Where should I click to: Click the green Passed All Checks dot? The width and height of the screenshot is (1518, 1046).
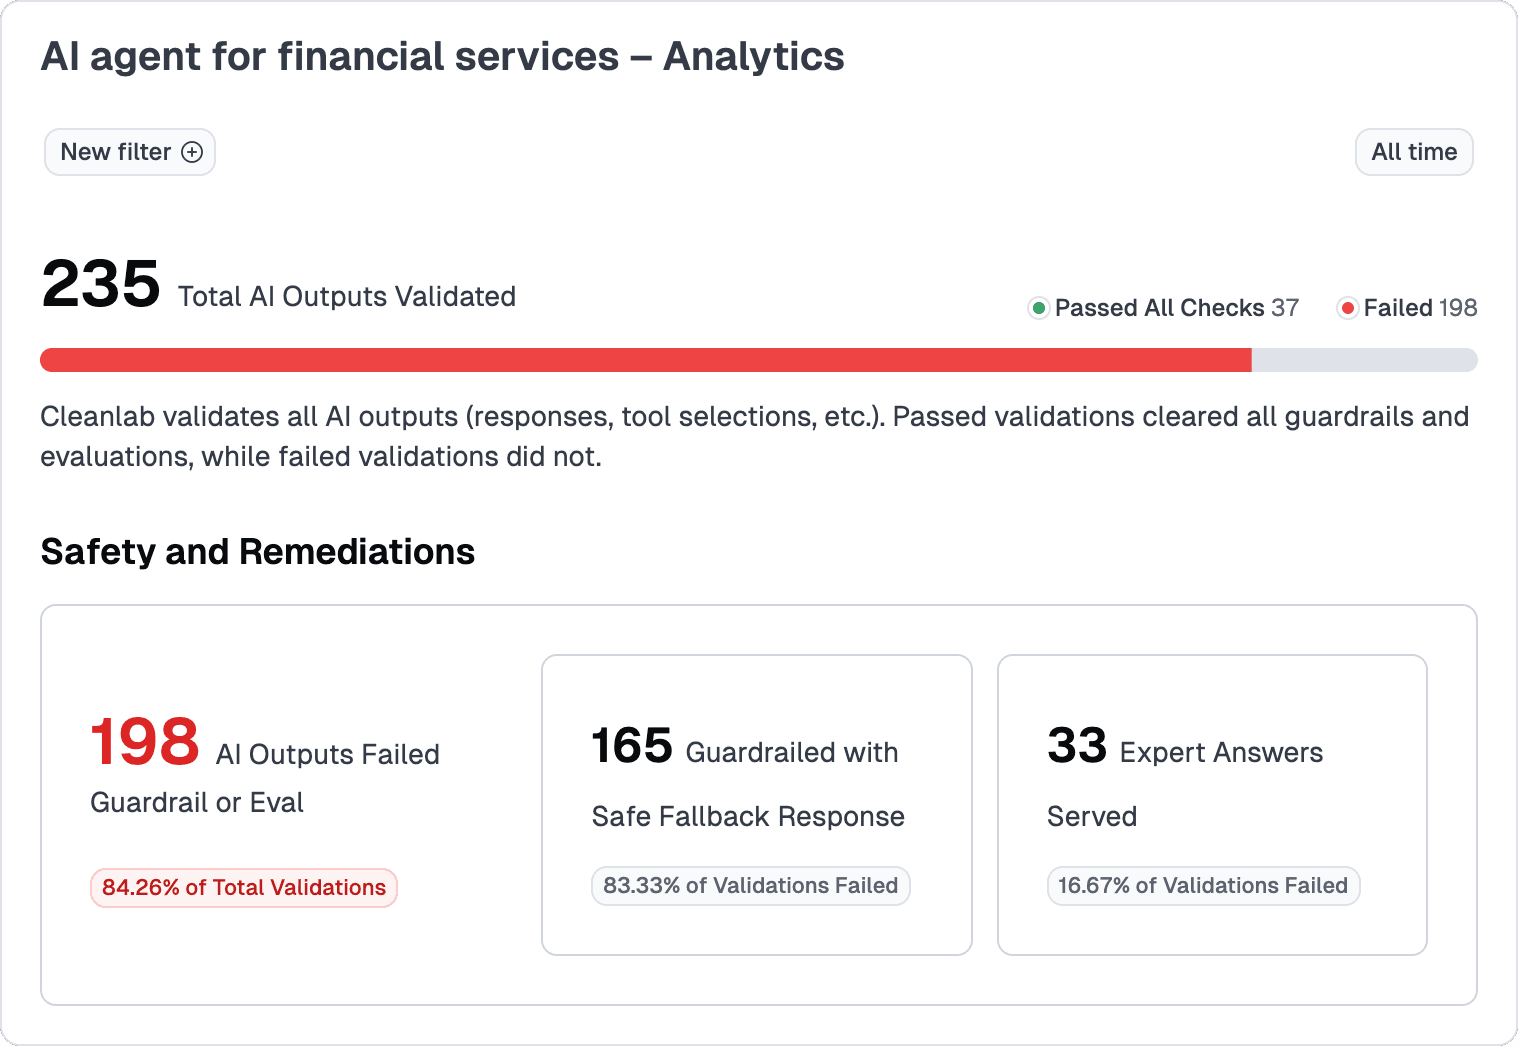tap(1039, 308)
